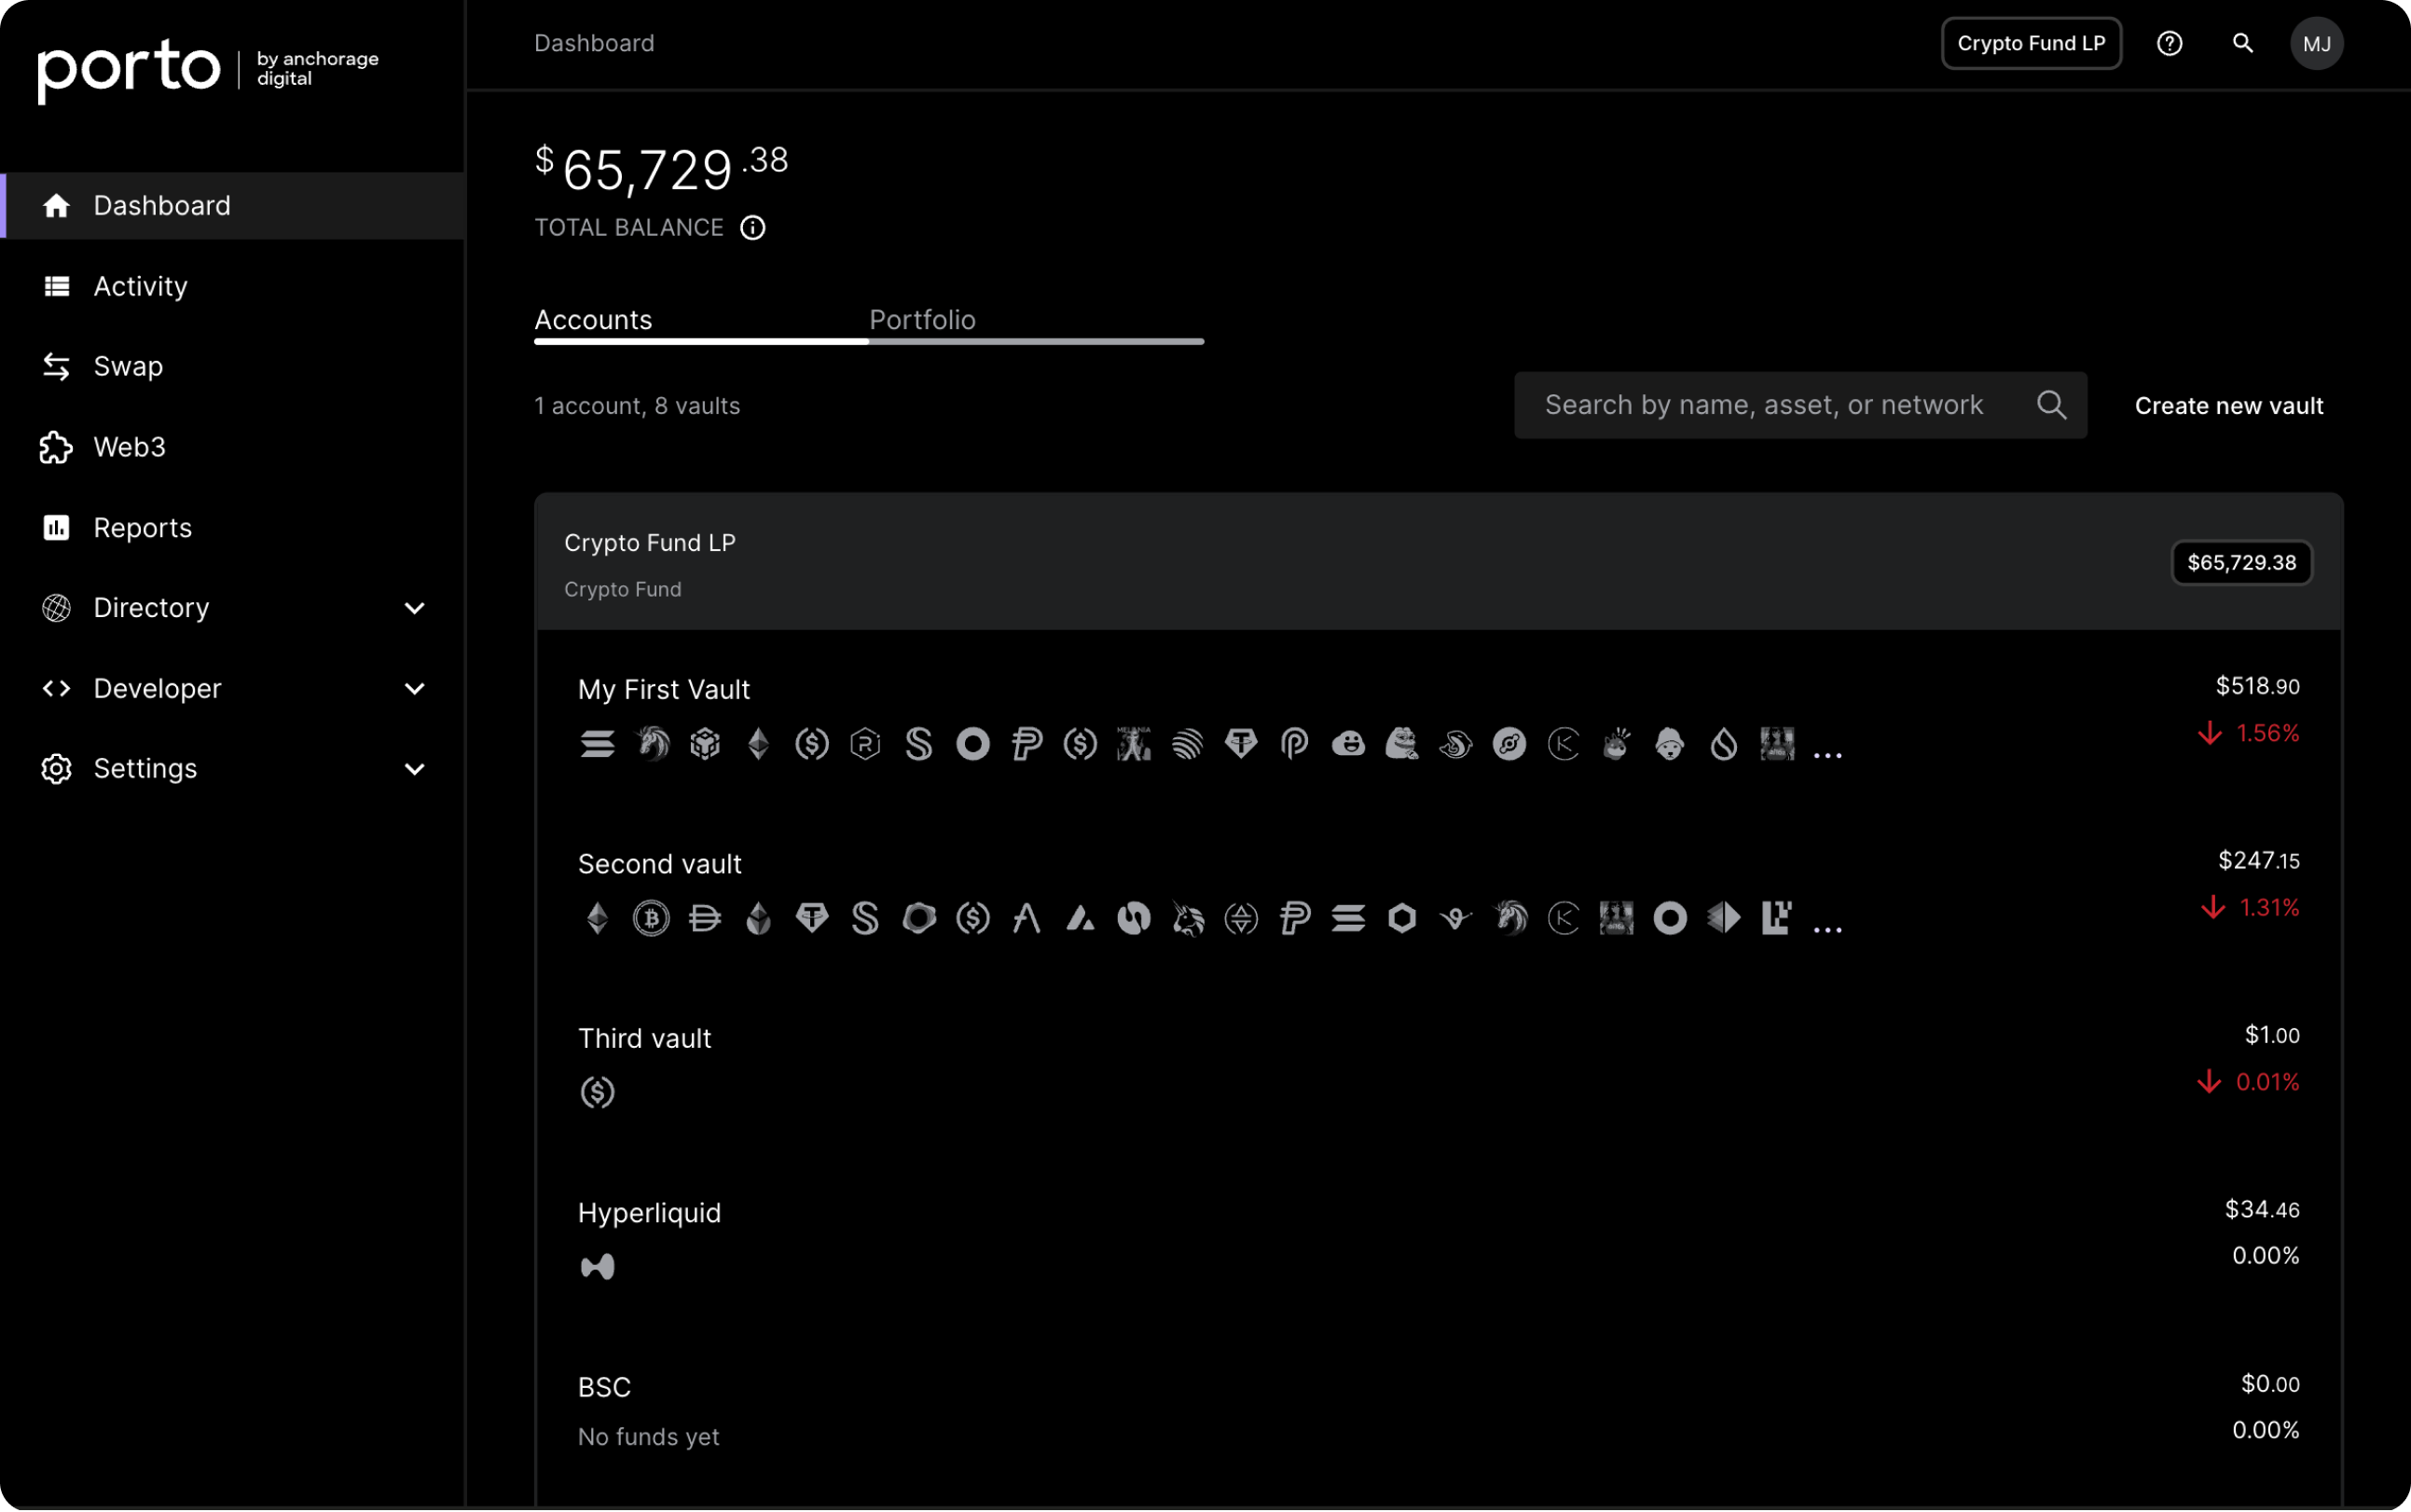The height and width of the screenshot is (1512, 2411).
Task: Show total balance info tooltip icon
Action: coord(753,228)
